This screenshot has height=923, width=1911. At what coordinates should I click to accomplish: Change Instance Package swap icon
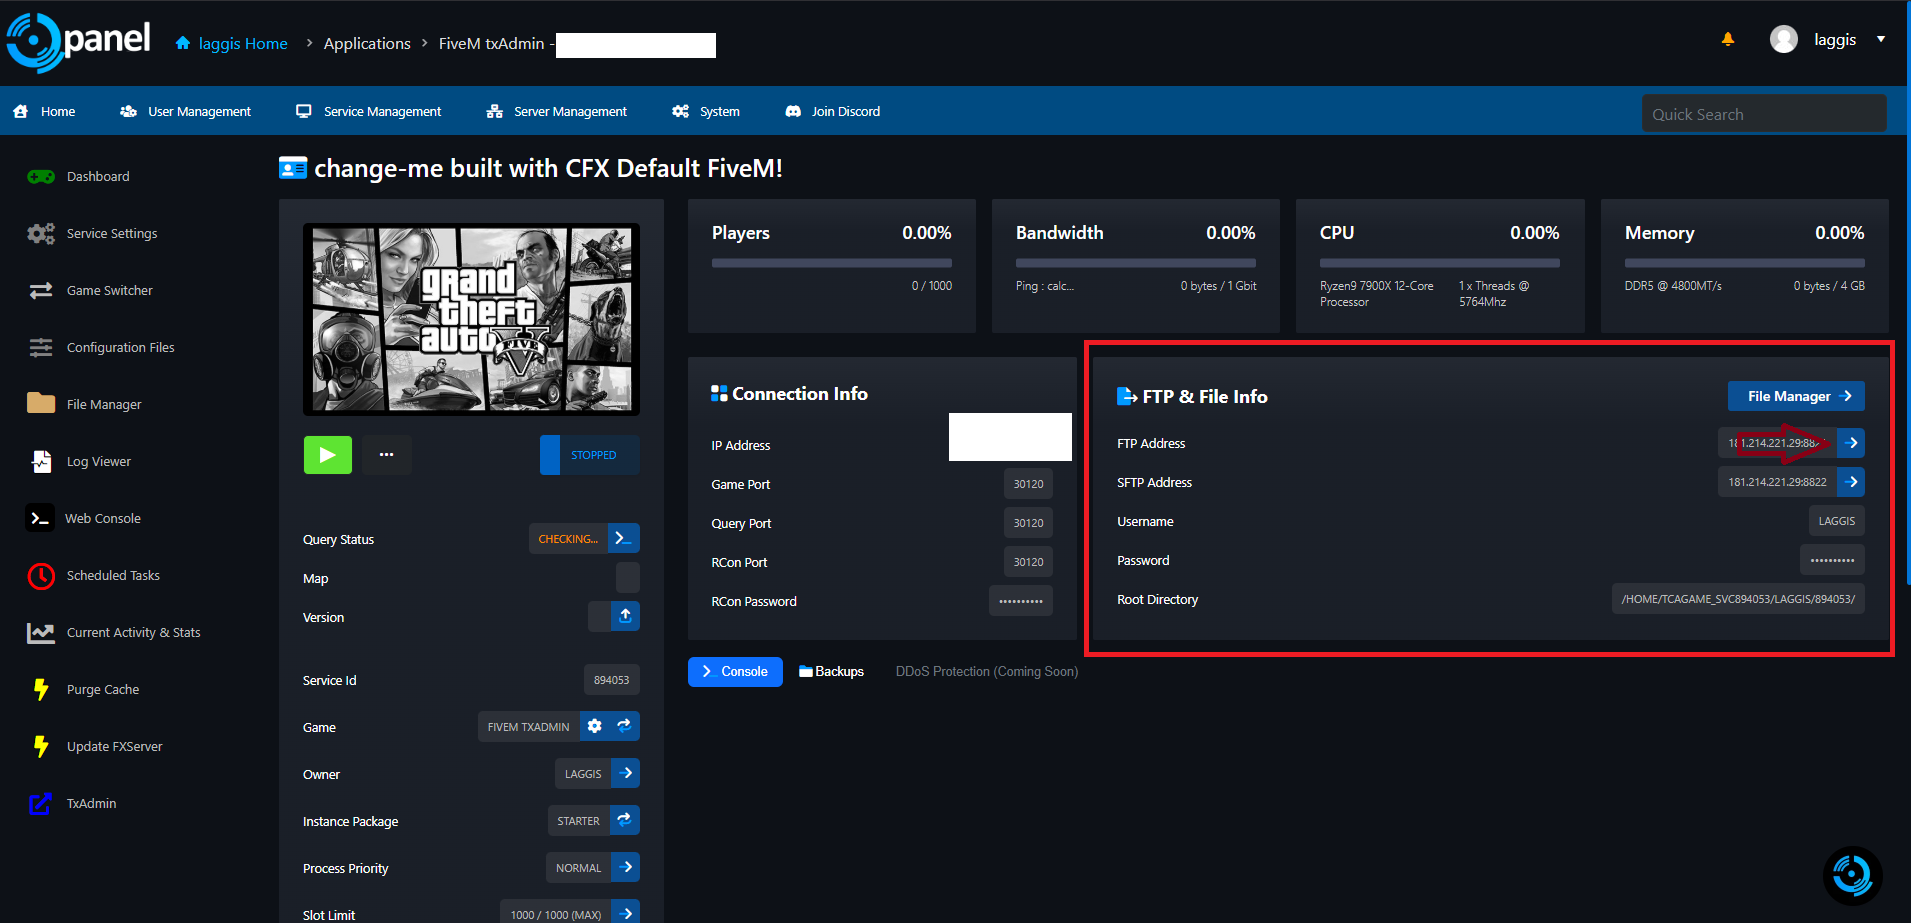[625, 820]
